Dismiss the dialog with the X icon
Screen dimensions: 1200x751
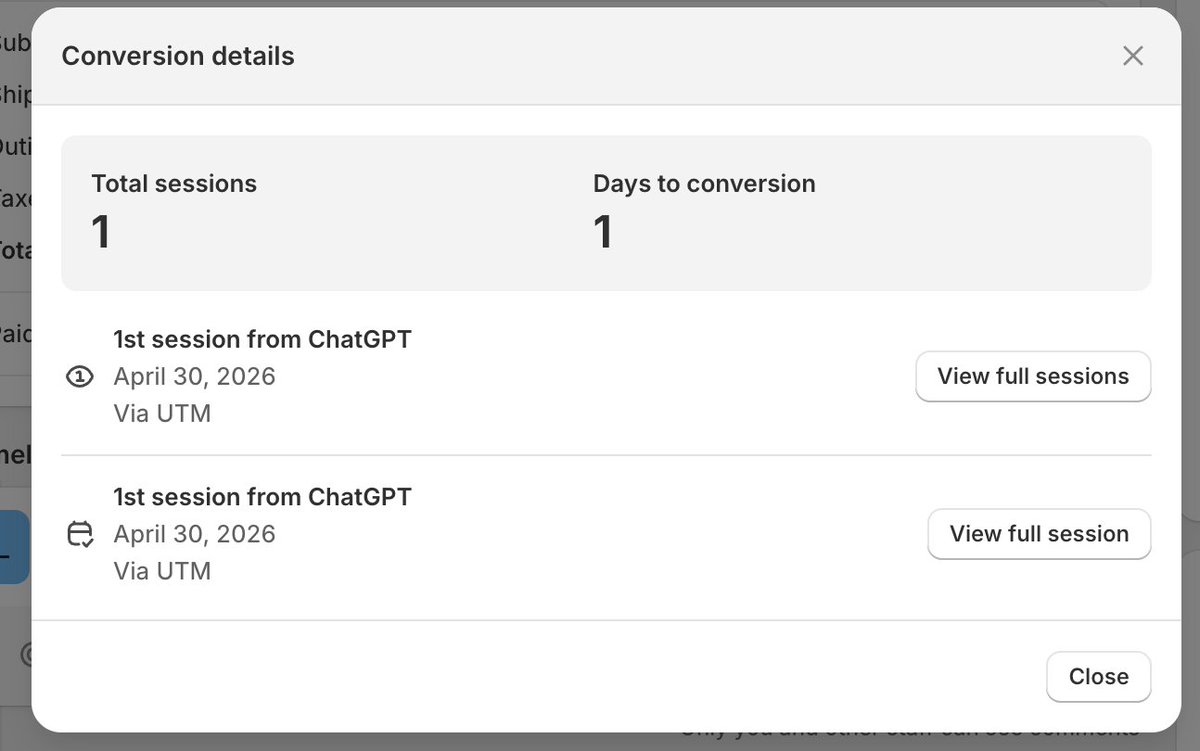pyautogui.click(x=1132, y=56)
